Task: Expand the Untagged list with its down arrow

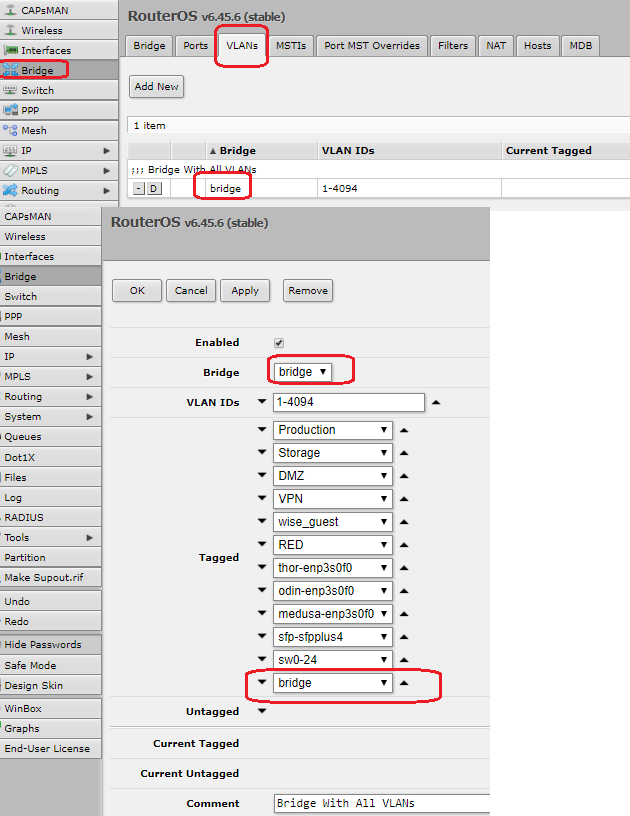Action: click(x=262, y=711)
